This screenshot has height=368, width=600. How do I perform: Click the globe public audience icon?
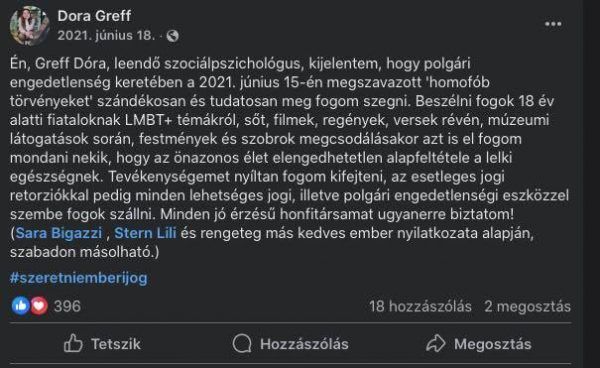pos(173,36)
